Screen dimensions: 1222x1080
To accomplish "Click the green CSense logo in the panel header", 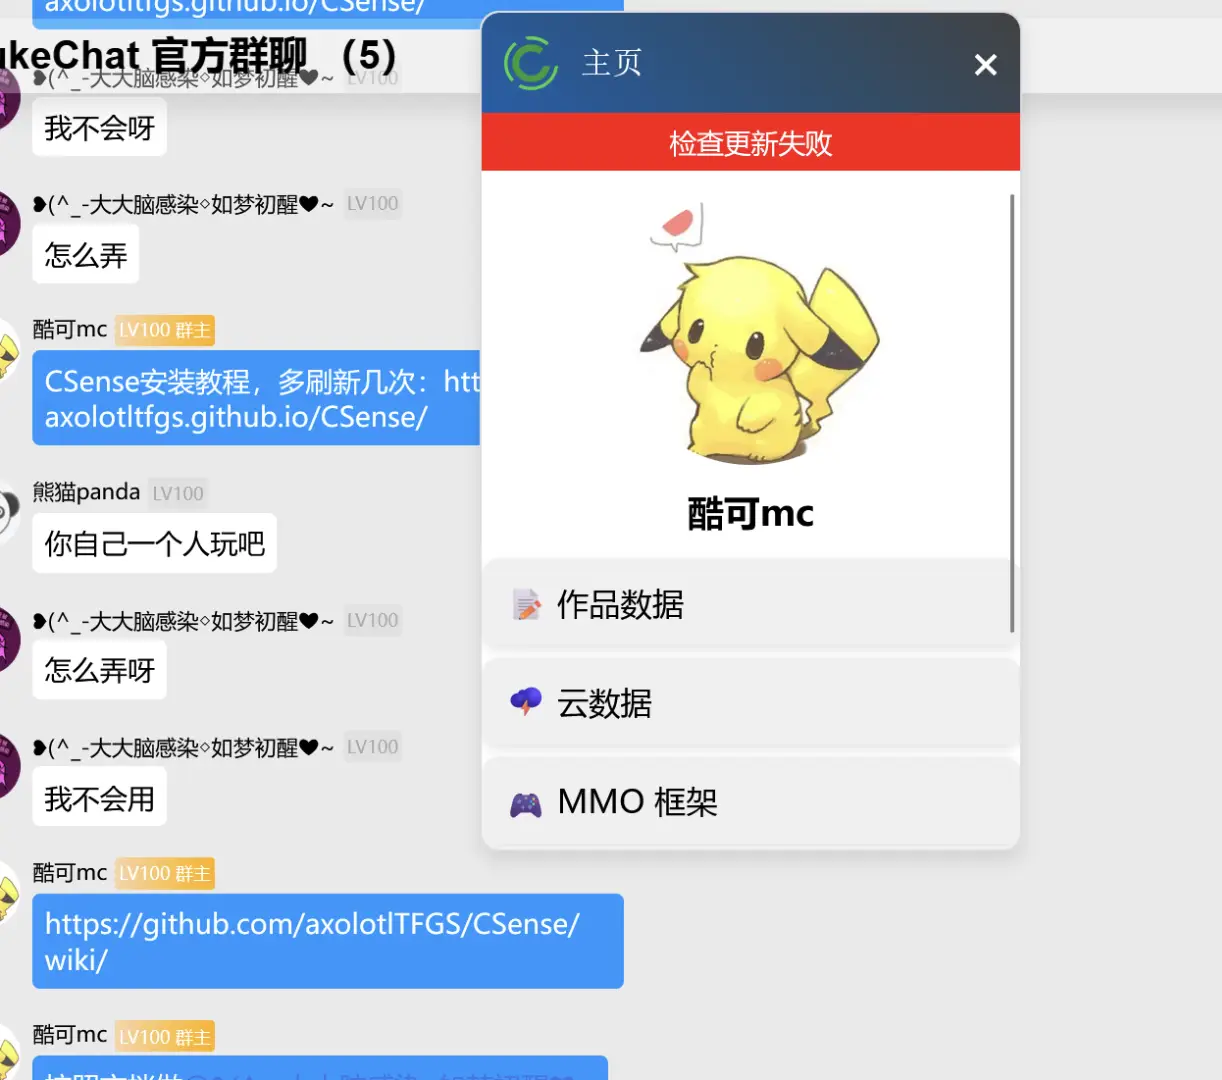I will pyautogui.click(x=531, y=63).
